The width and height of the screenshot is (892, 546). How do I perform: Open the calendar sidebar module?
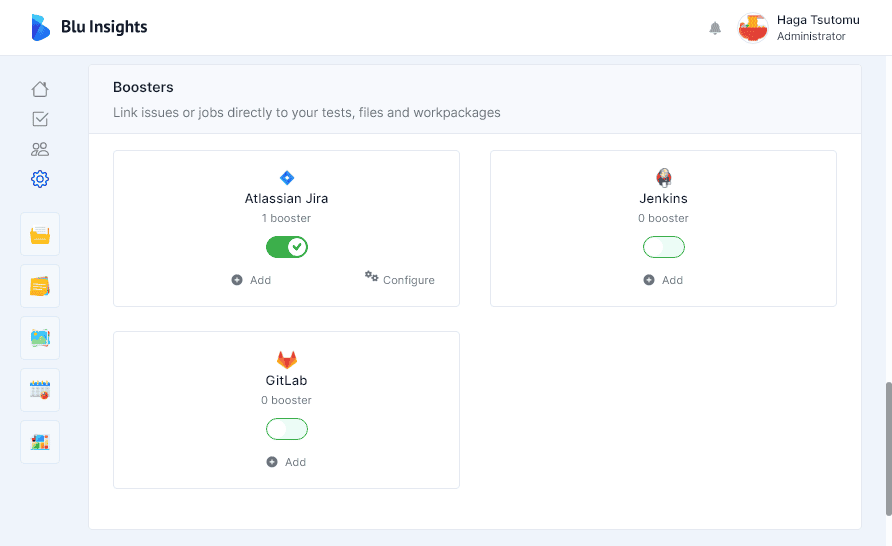[x=40, y=390]
